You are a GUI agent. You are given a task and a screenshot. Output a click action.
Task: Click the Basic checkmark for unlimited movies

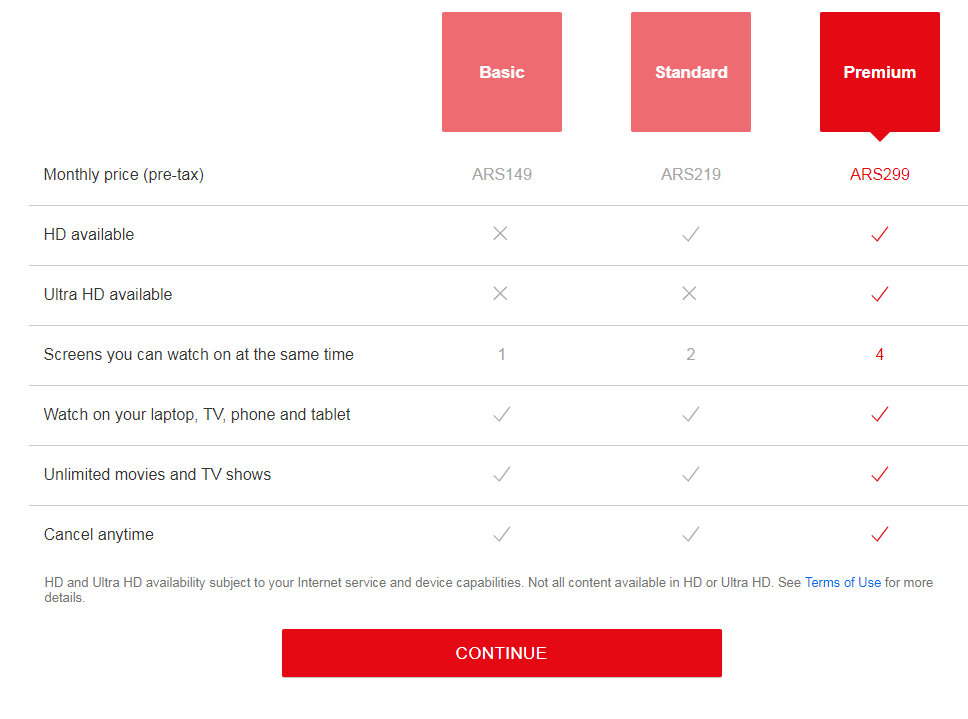coord(501,474)
